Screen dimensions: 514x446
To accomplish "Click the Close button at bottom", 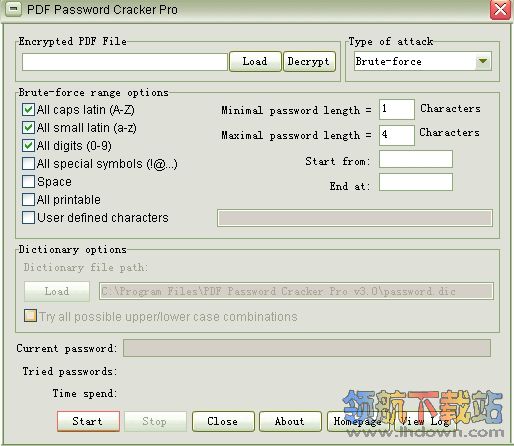I will (223, 421).
